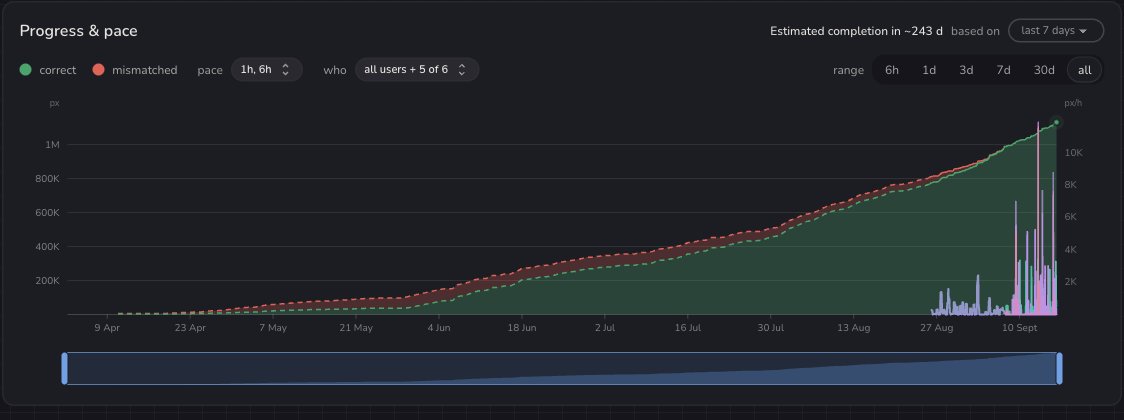Screen dimensions: 1124x420
Task: Set the range to 1d
Action: point(929,70)
